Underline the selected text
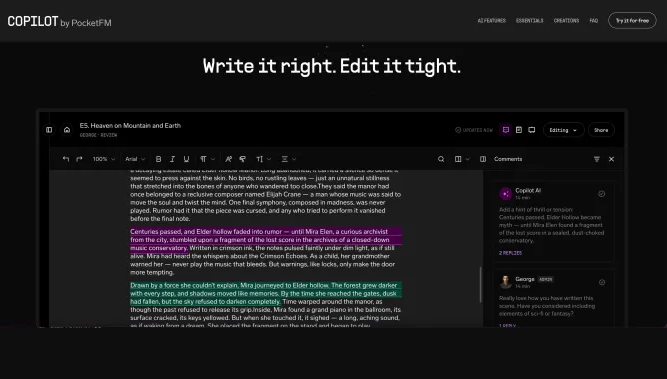Image resolution: width=667 pixels, height=379 pixels. tap(186, 159)
